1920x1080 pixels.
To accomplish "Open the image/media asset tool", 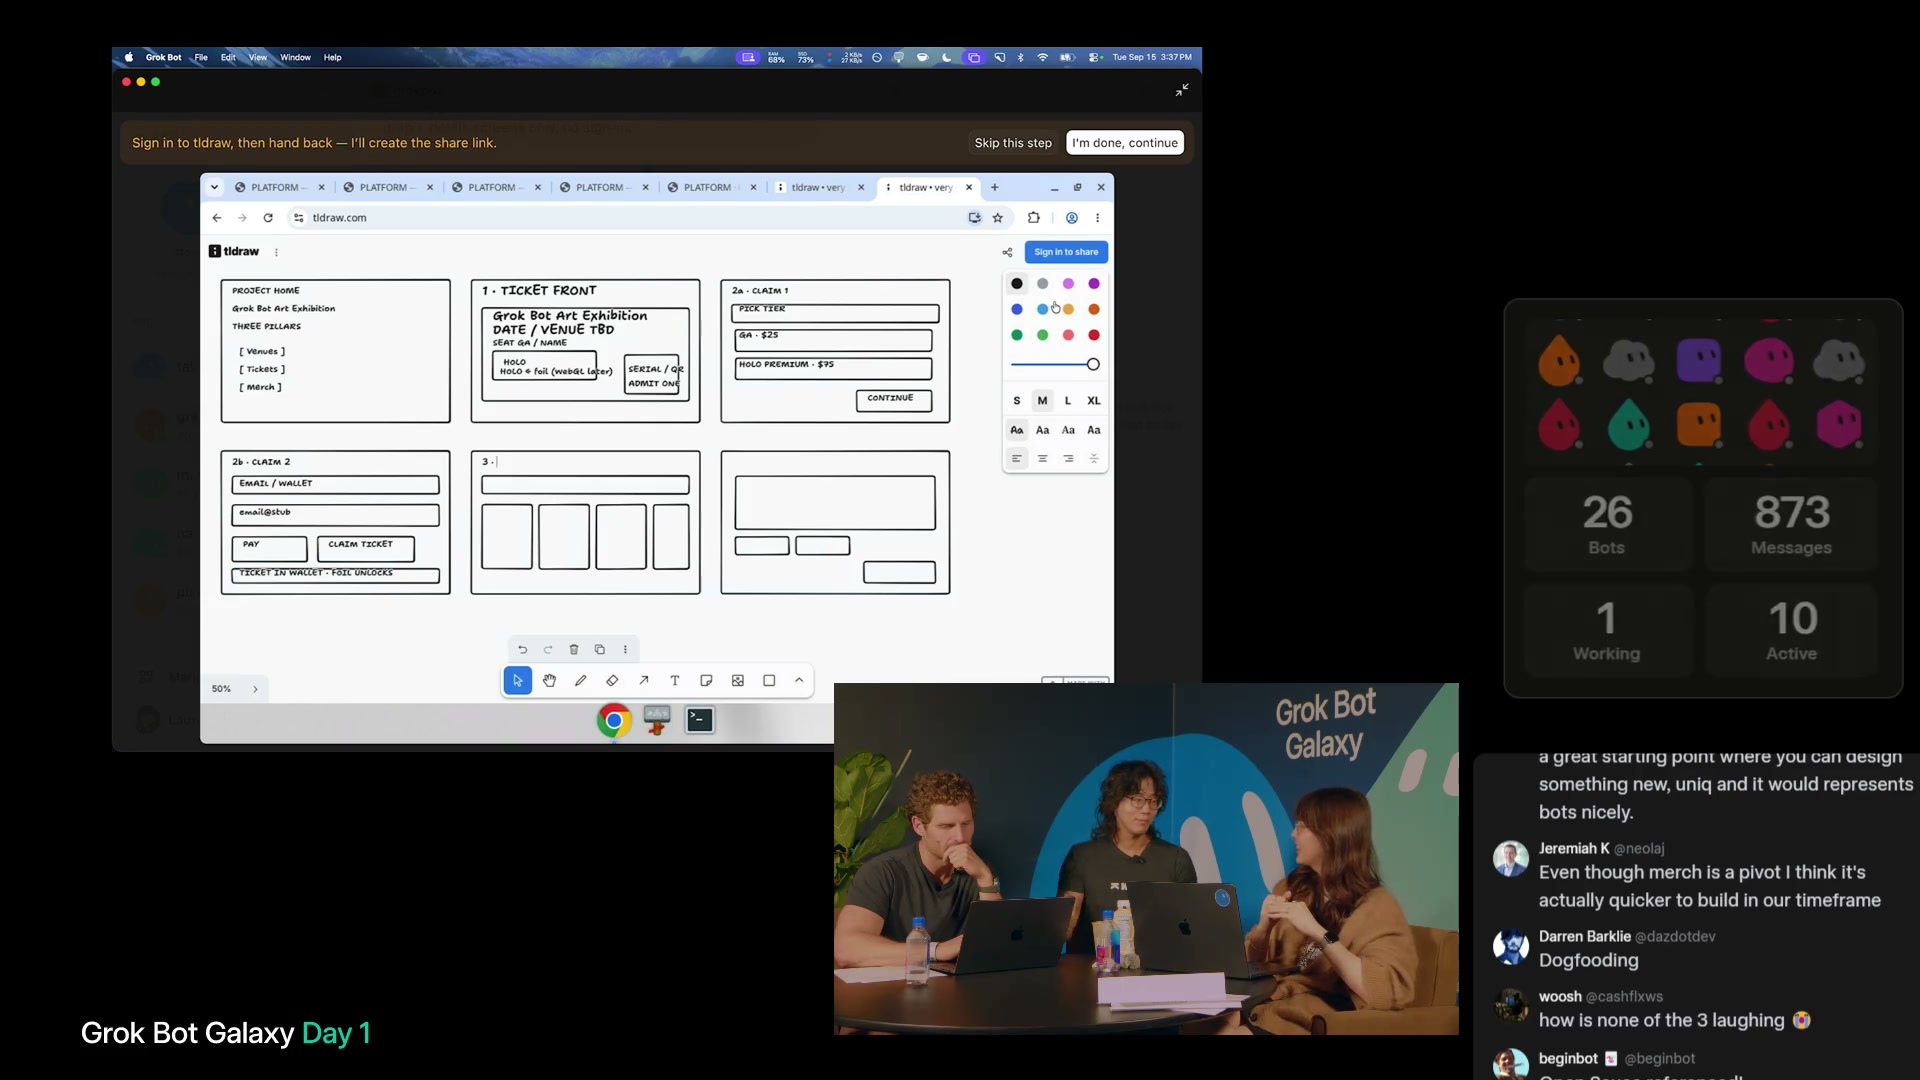I will pyautogui.click(x=738, y=681).
